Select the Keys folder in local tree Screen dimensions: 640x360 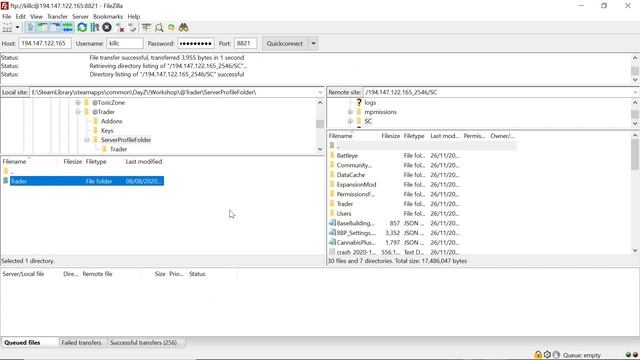click(107, 131)
